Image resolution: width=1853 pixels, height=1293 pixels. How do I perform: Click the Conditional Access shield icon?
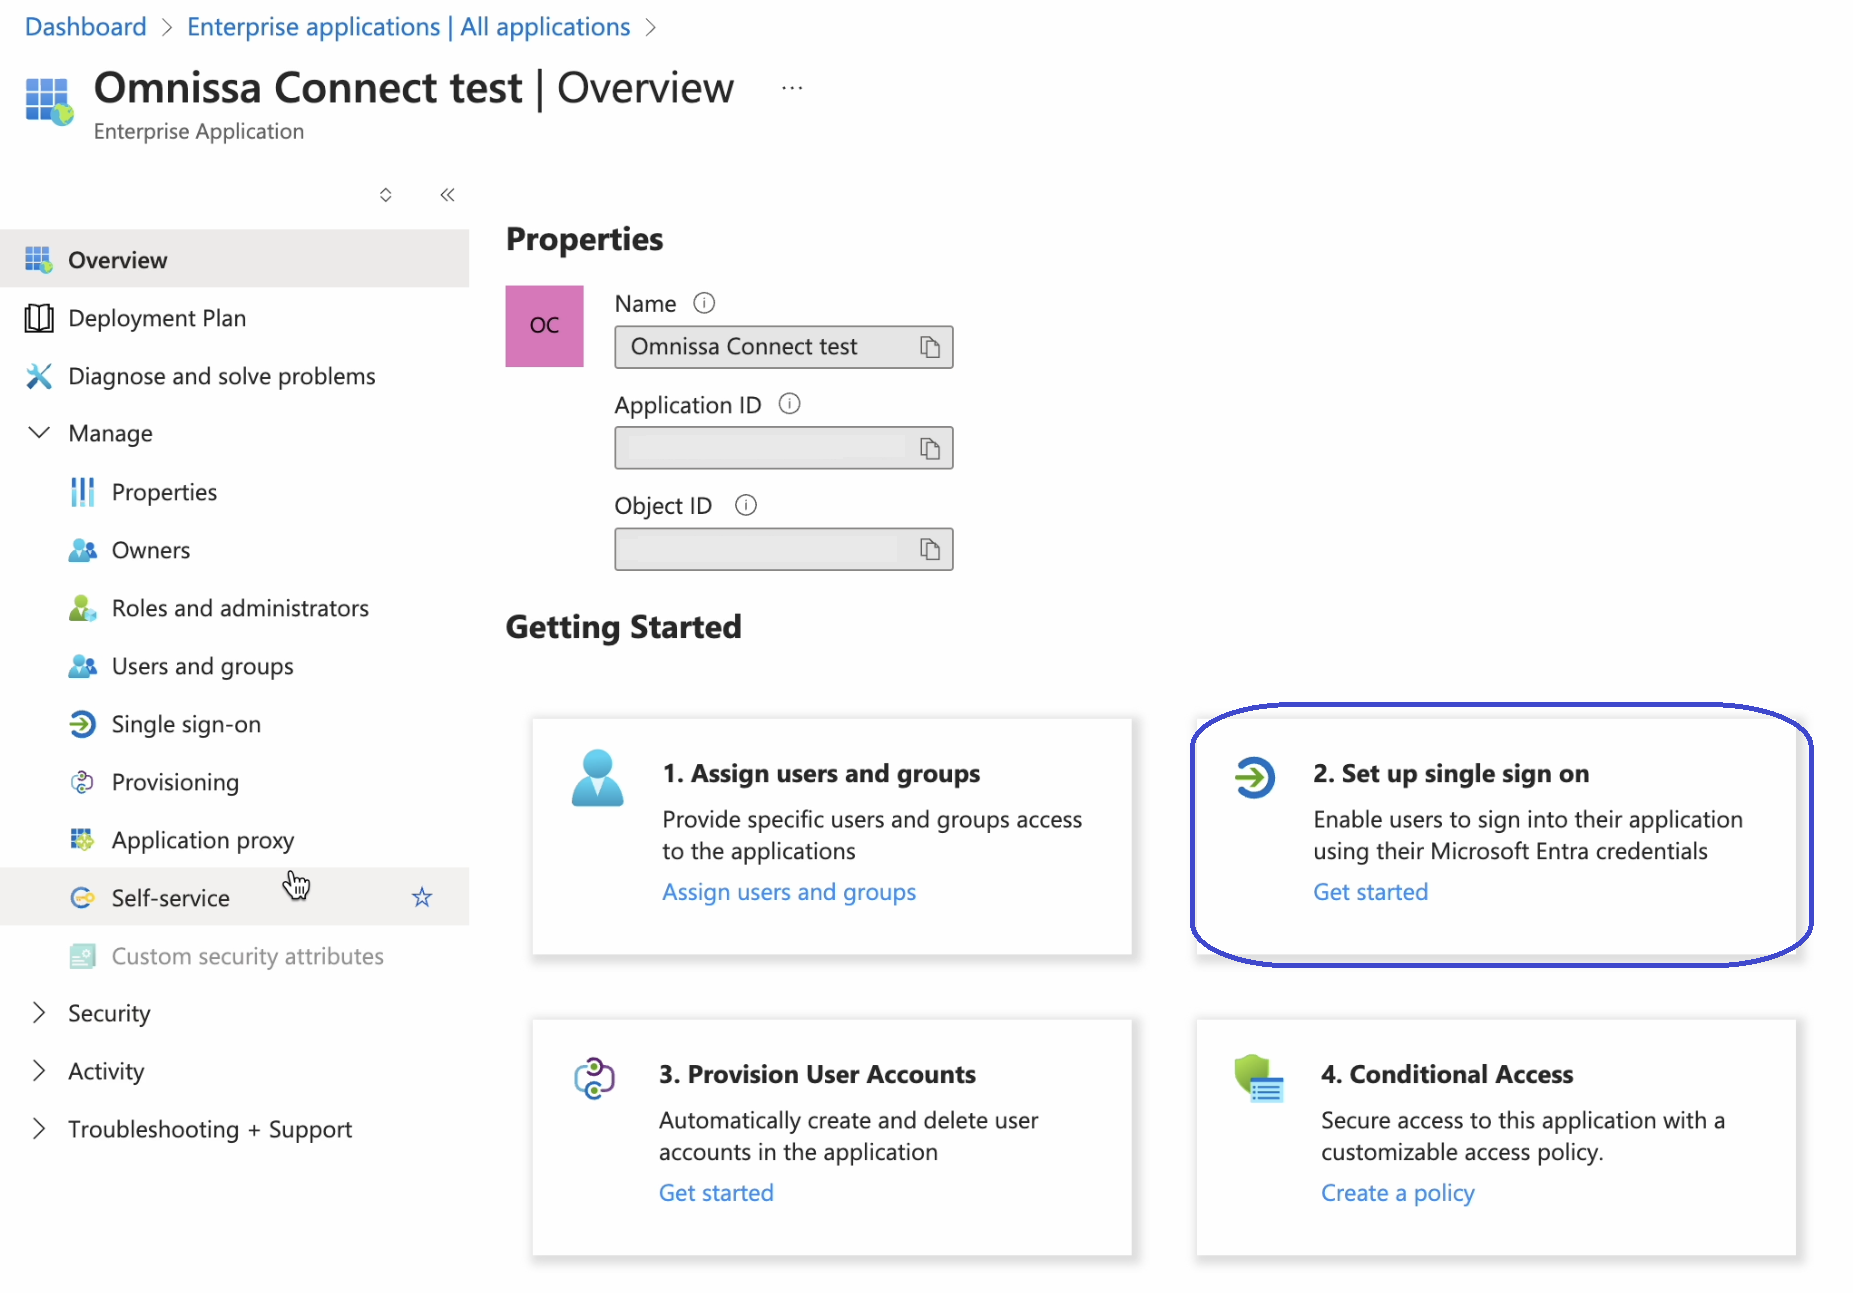point(1259,1078)
